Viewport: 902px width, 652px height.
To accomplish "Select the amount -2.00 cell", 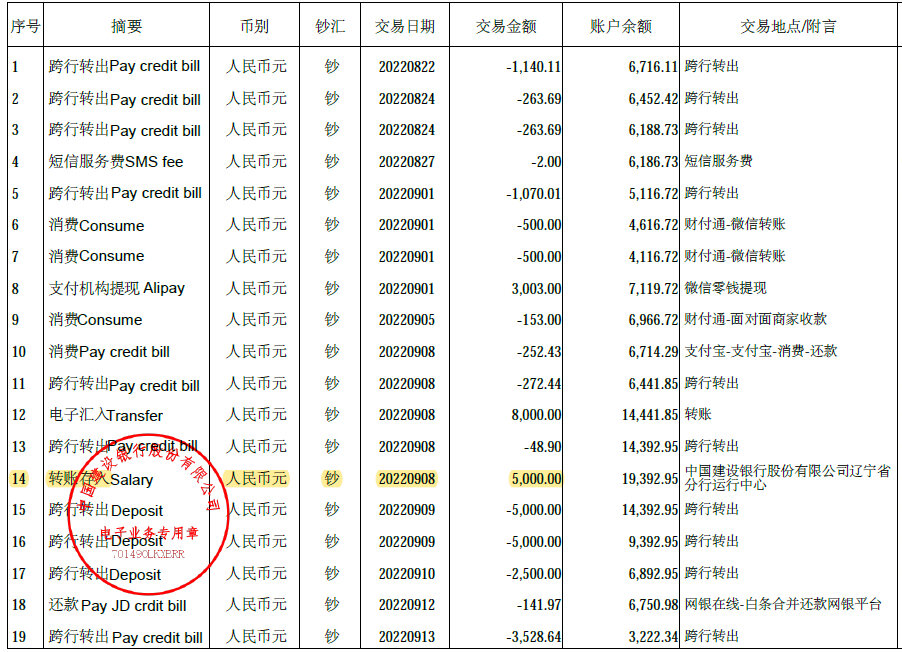I will point(546,162).
